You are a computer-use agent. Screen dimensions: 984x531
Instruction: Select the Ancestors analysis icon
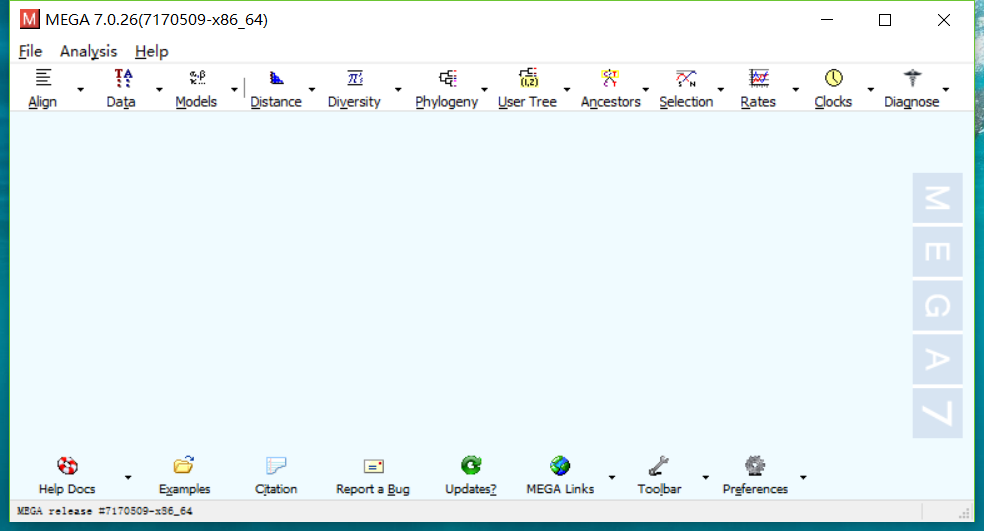610,78
